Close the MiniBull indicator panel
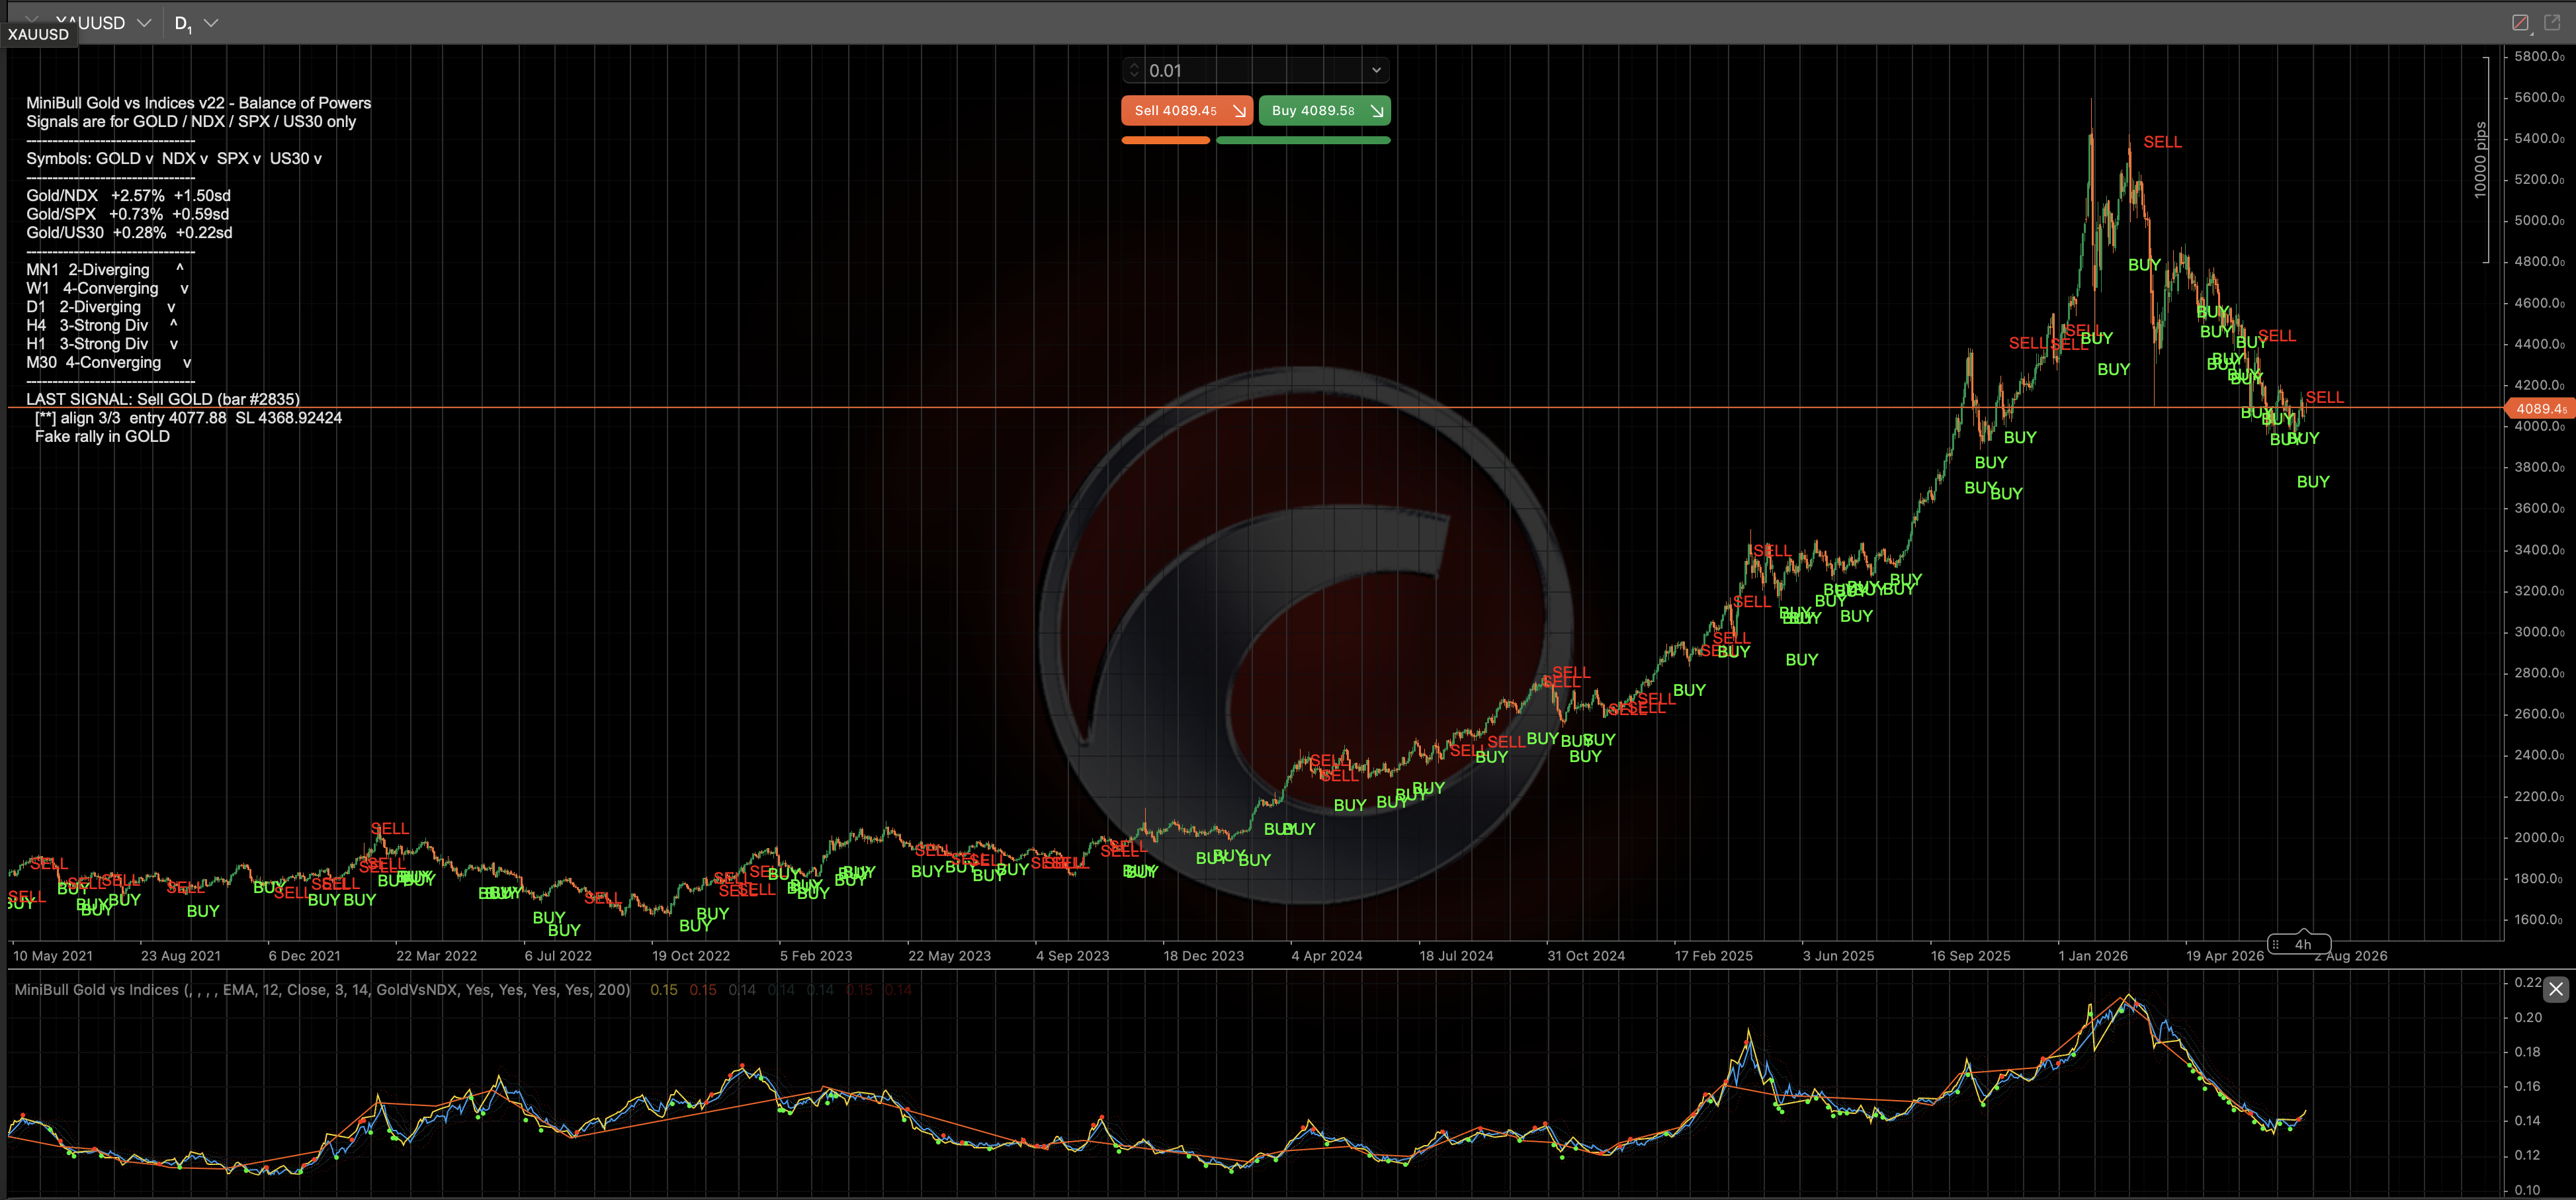 click(x=2555, y=989)
